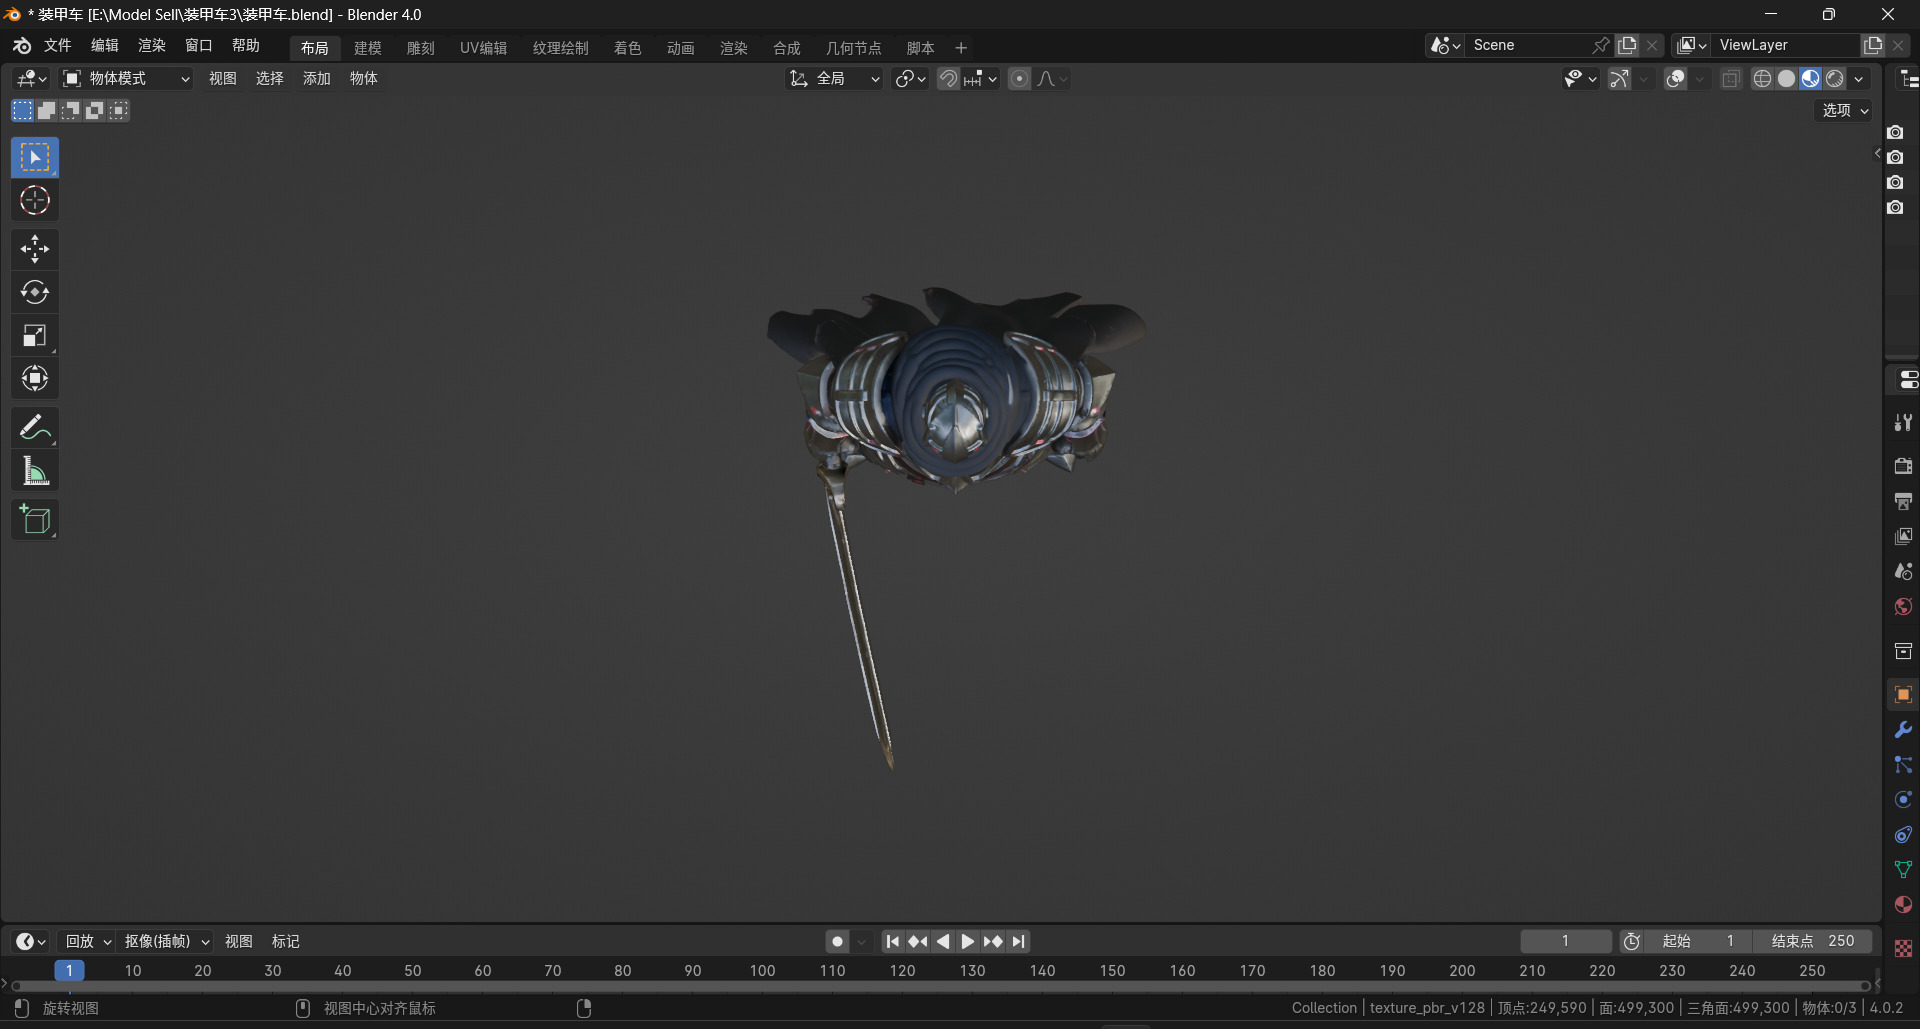This screenshot has height=1029, width=1920.
Task: Open the selectability and visibility dropdown
Action: 1580,79
